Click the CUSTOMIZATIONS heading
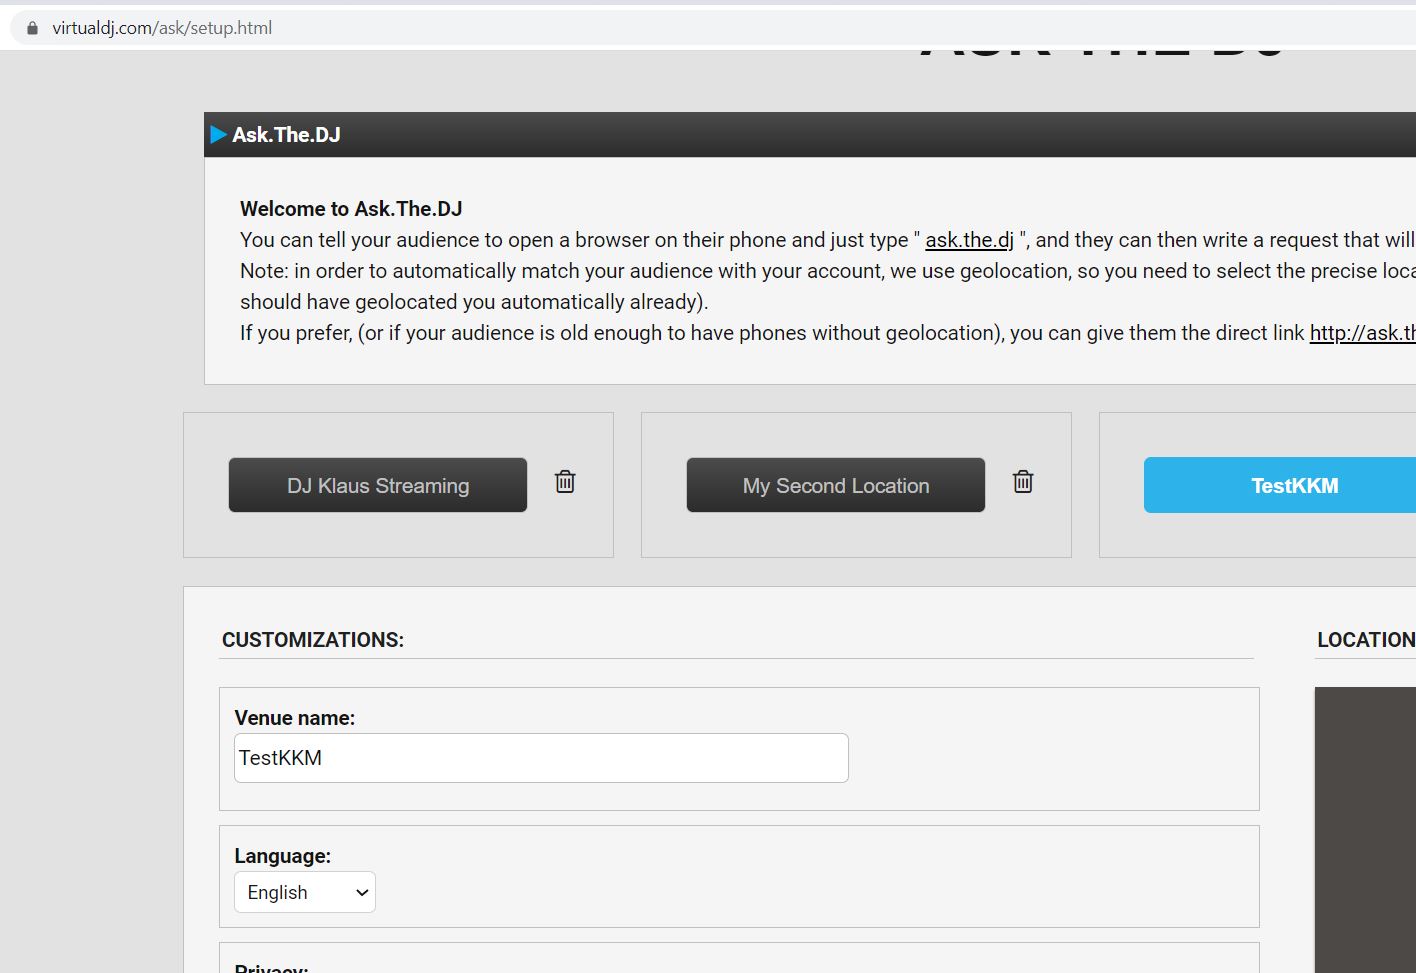Image resolution: width=1416 pixels, height=973 pixels. tap(313, 640)
